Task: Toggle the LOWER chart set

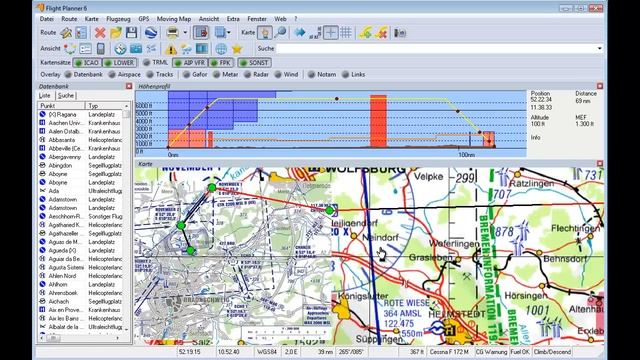Action: click(119, 63)
